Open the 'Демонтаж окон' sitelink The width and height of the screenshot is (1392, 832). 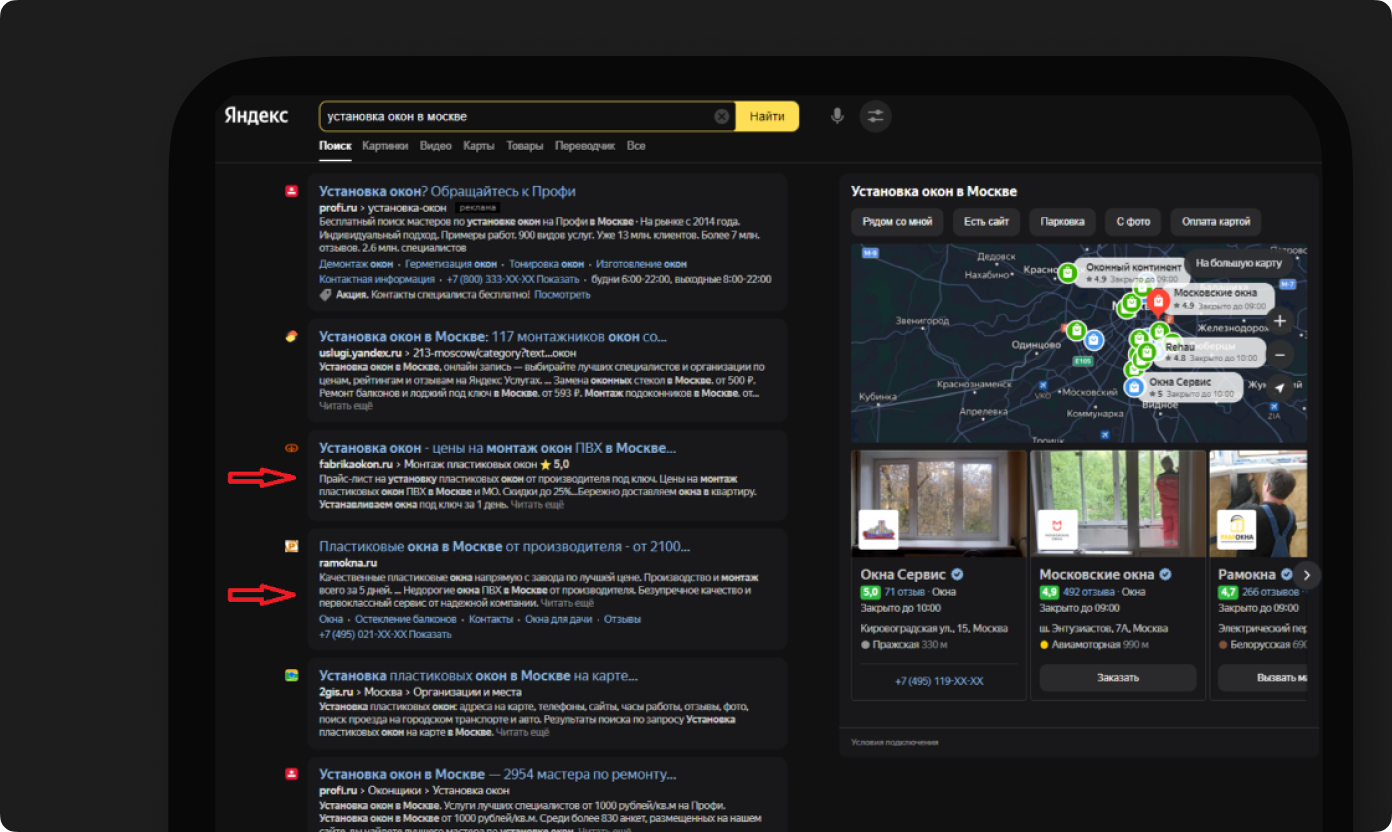[x=356, y=264]
